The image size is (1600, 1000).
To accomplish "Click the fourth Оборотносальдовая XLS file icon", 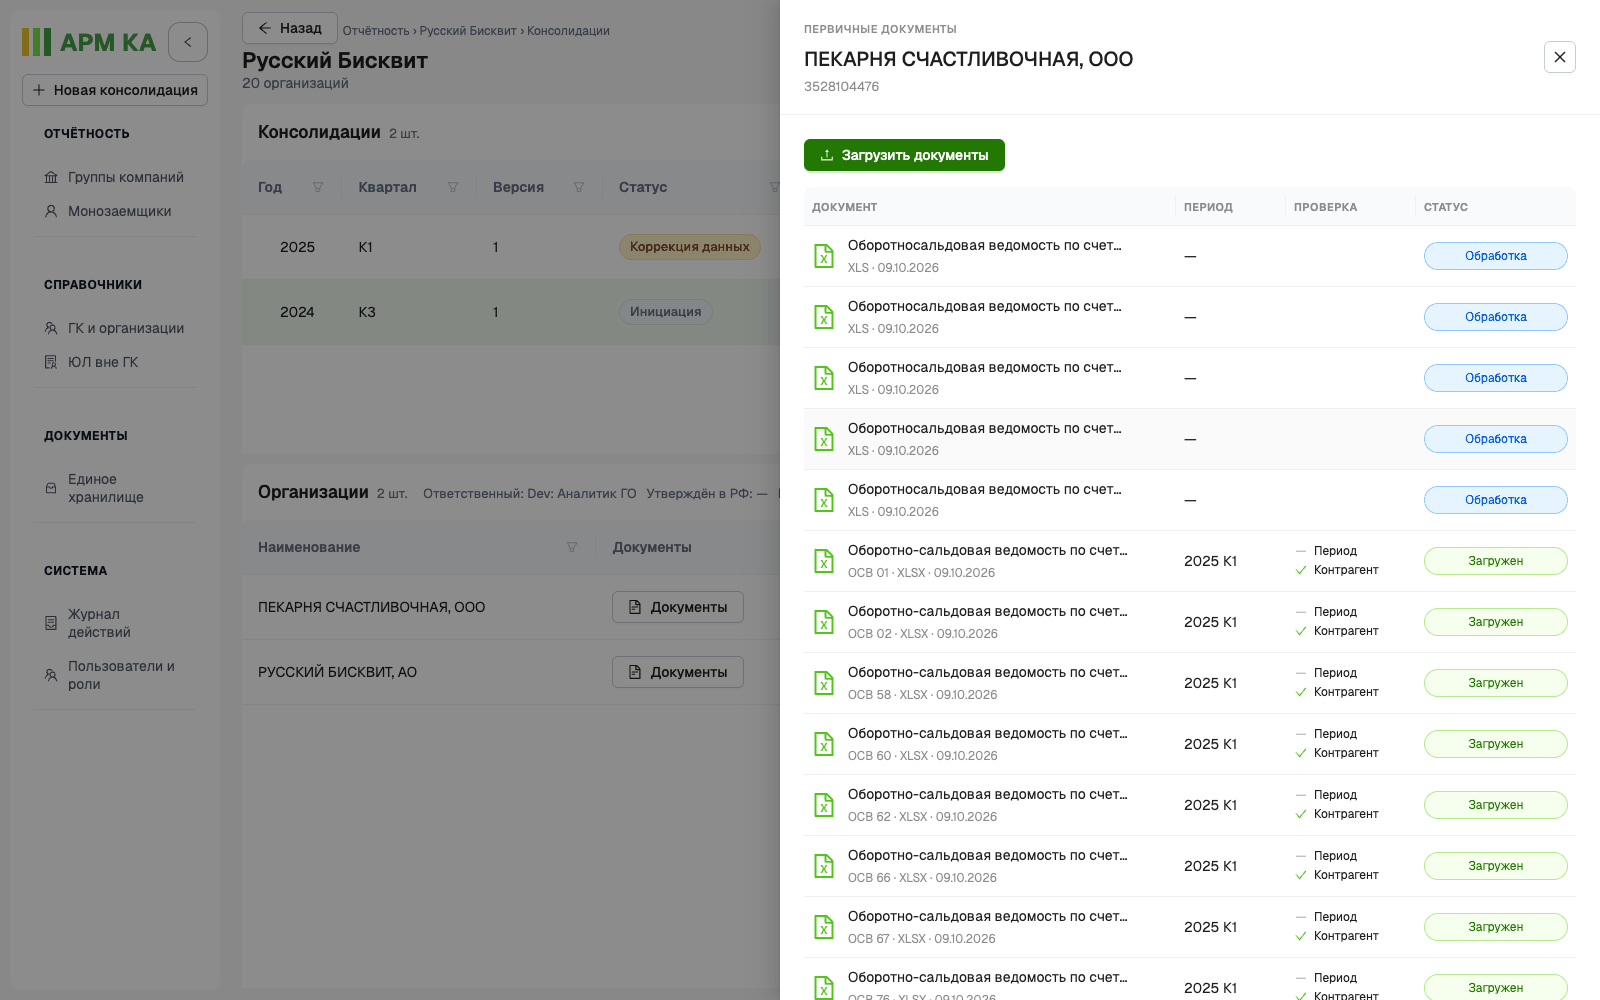I will (824, 439).
